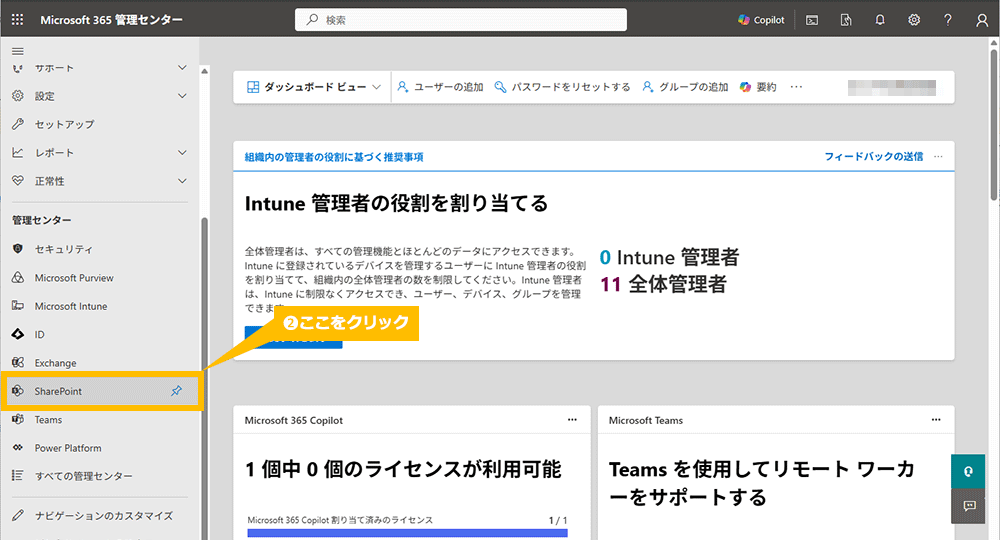Click ユーザーの追加 button
1000x540 pixels.
440,87
